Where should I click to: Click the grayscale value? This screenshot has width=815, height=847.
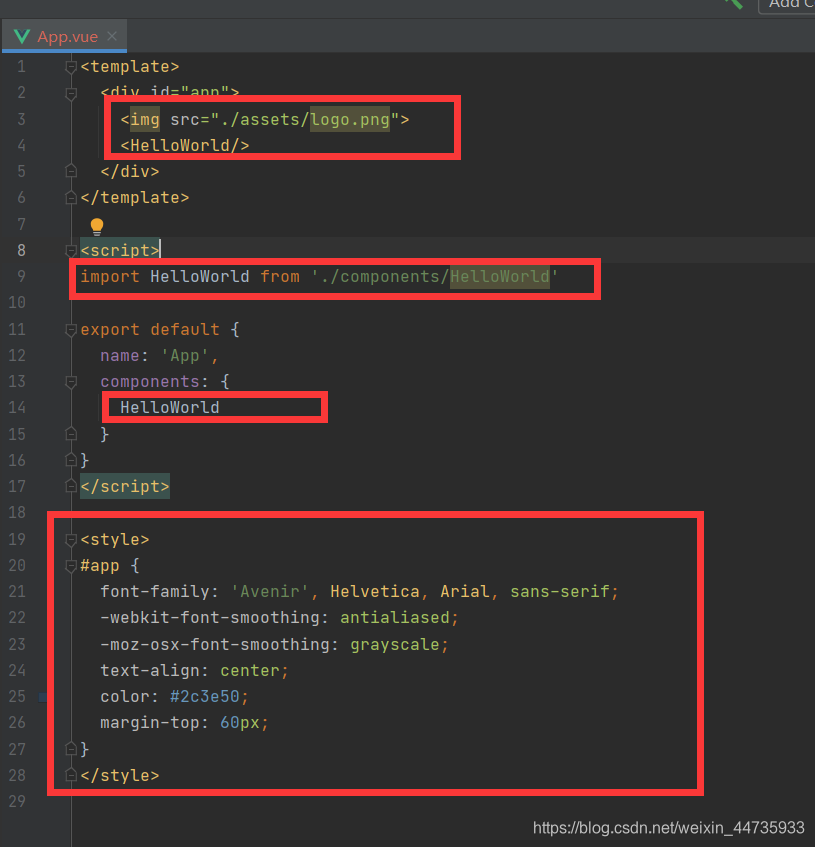click(x=395, y=644)
